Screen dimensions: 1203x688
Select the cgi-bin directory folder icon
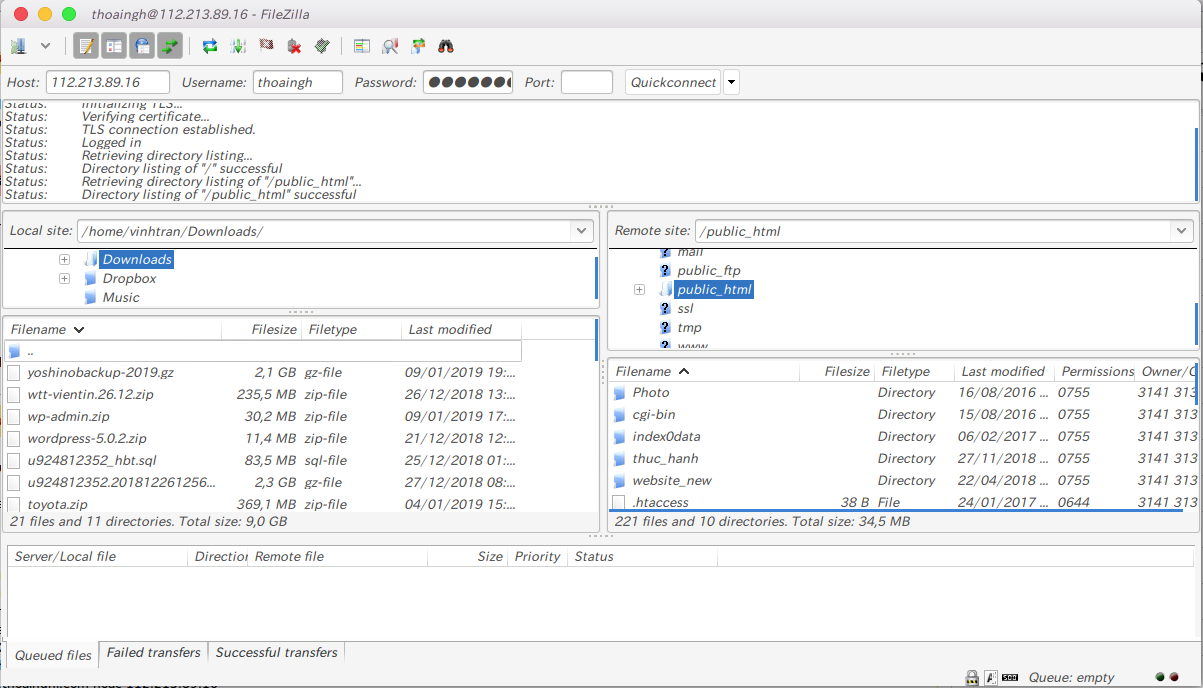619,414
